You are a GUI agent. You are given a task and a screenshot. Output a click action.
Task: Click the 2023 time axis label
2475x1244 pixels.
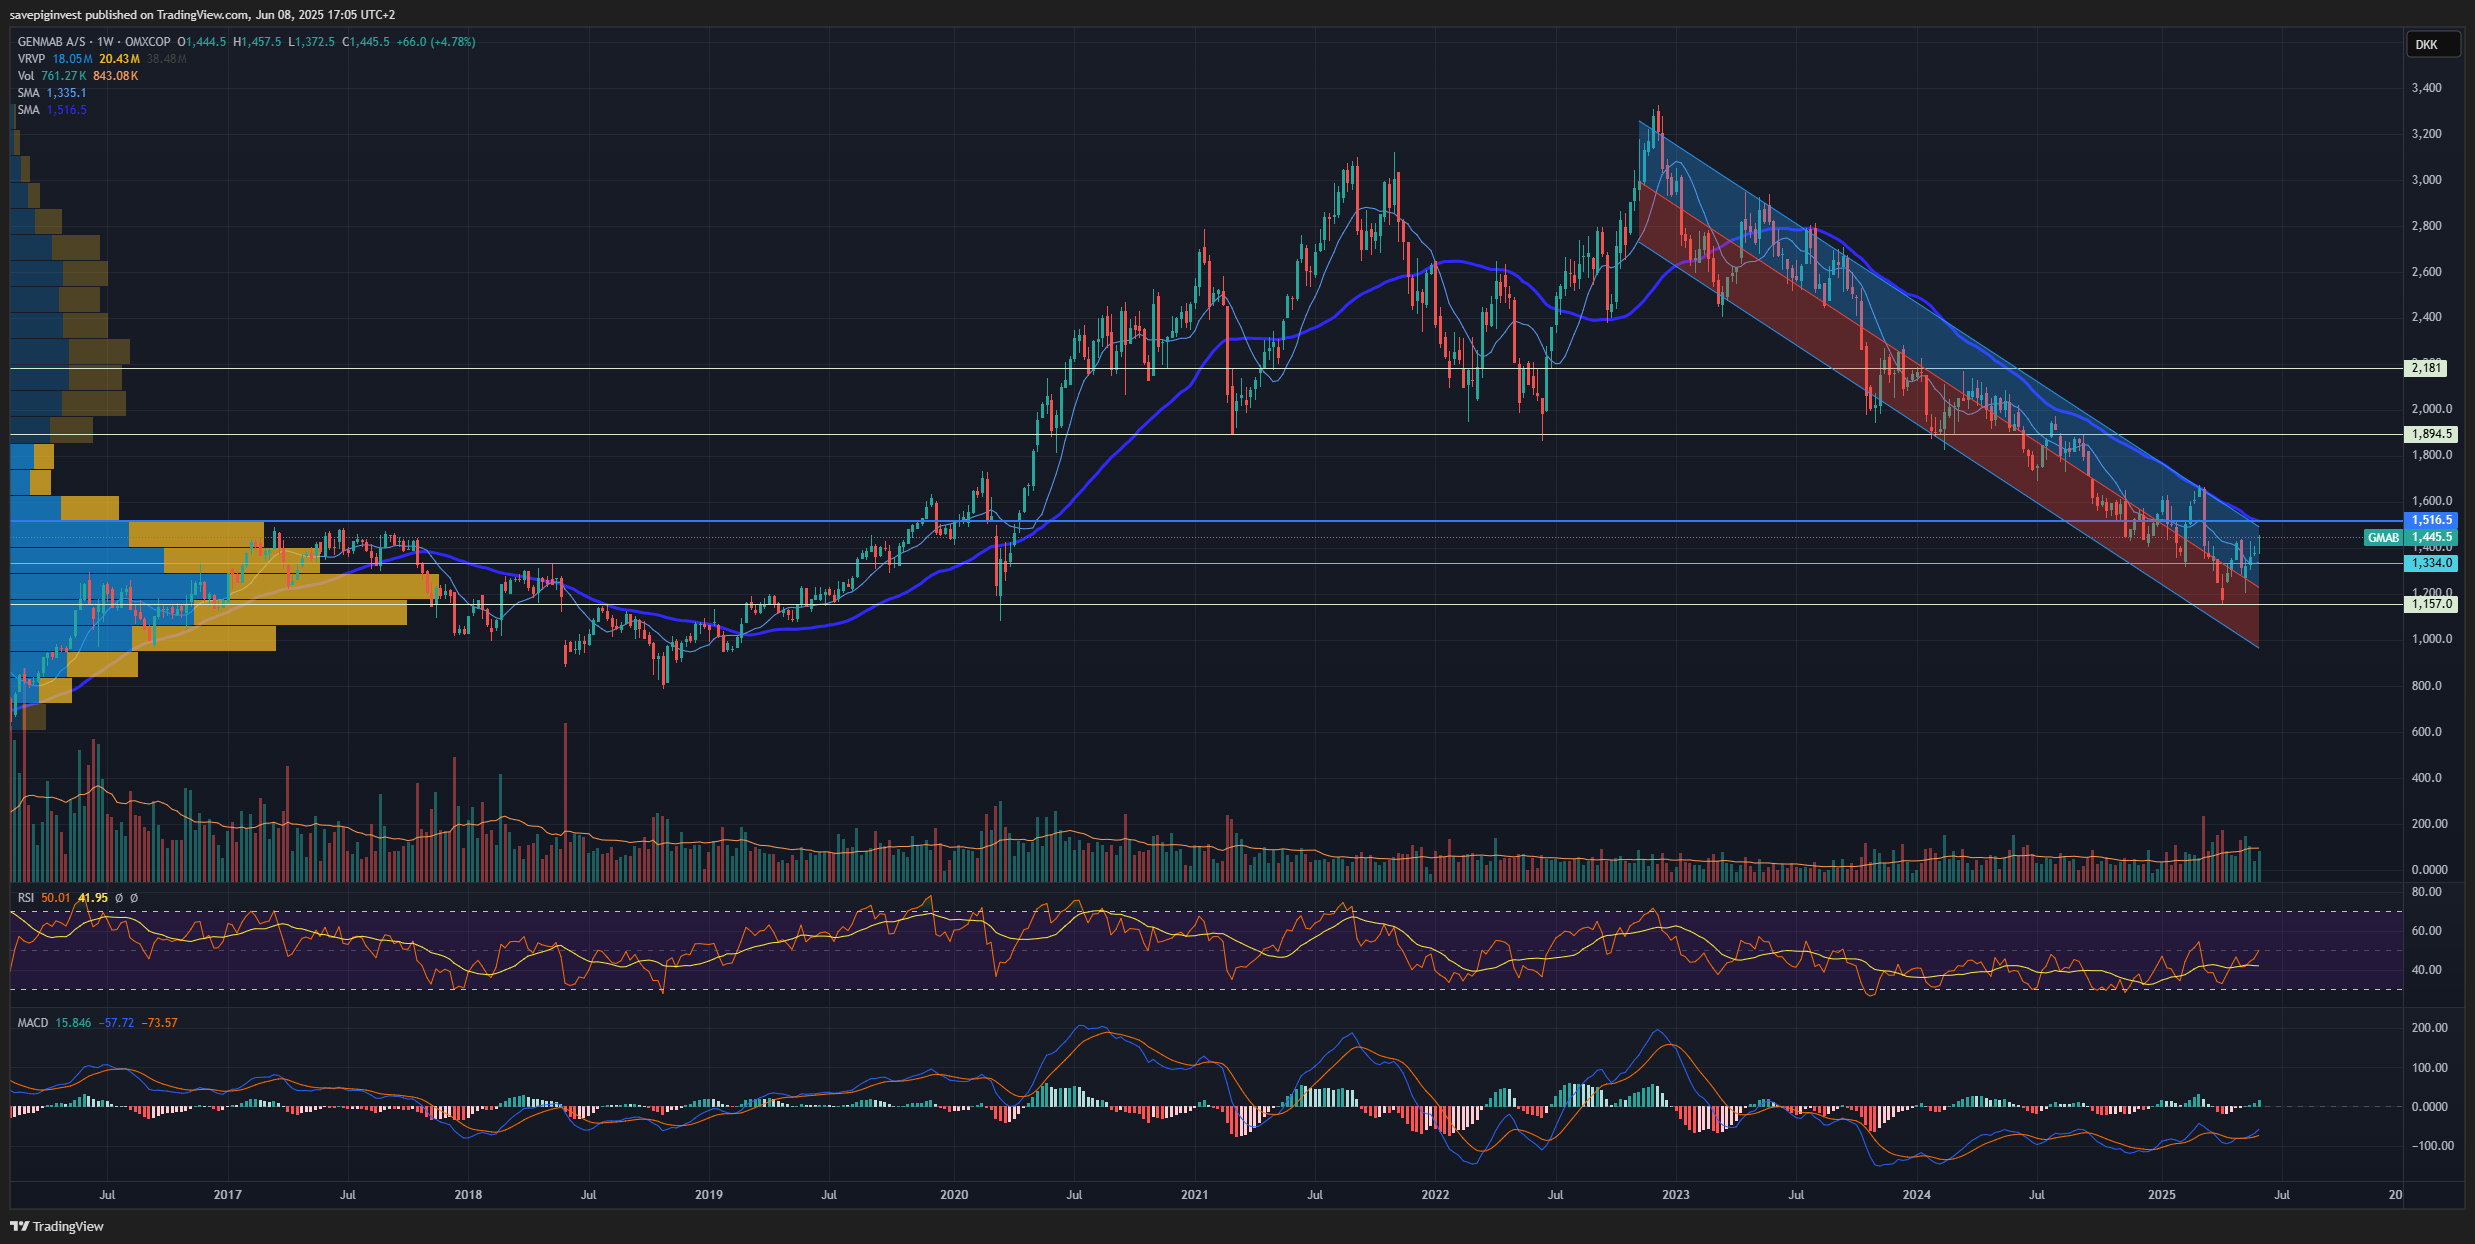(1676, 1195)
